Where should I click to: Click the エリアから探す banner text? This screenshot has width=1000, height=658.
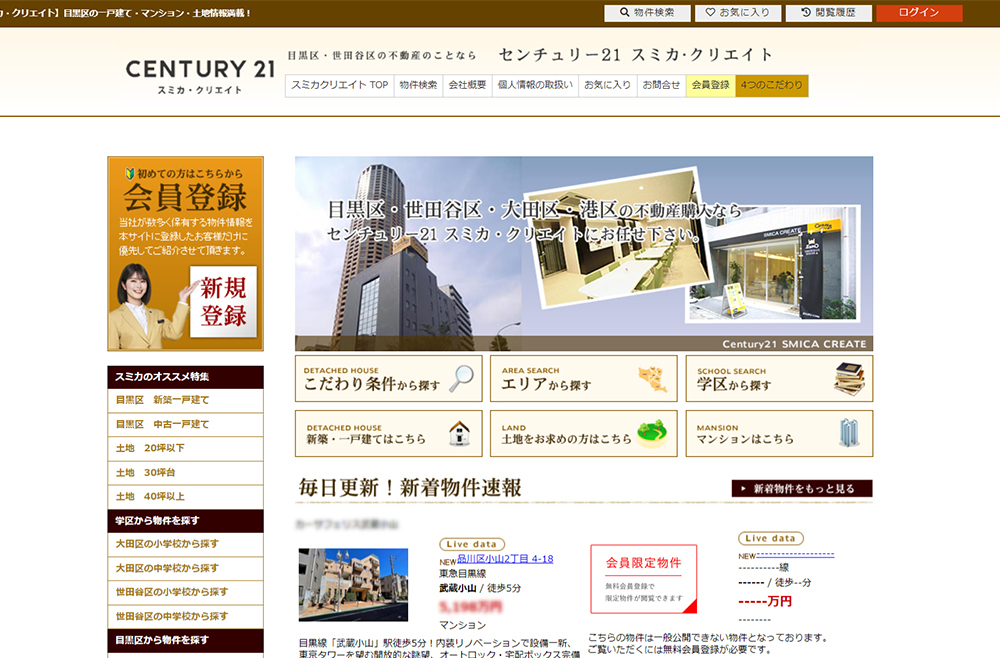pyautogui.click(x=546, y=384)
